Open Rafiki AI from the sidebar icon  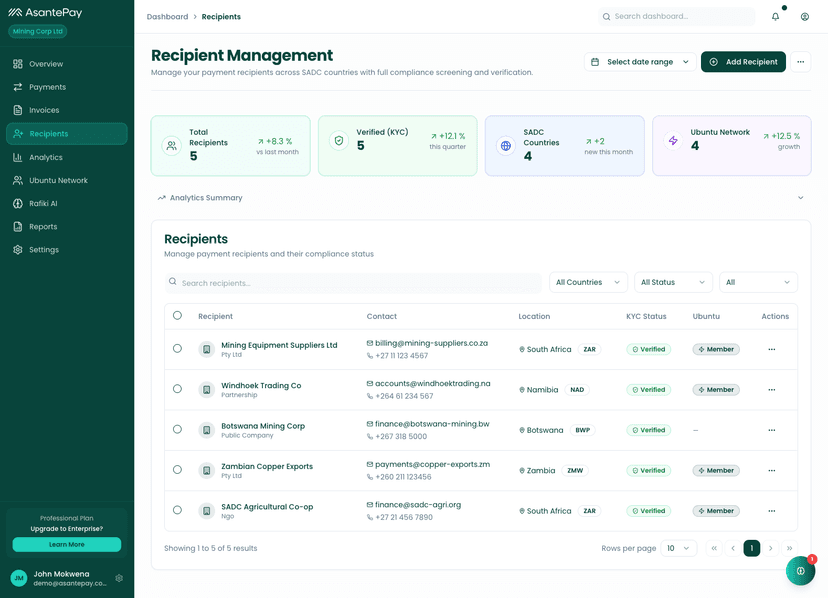pyautogui.click(x=17, y=204)
